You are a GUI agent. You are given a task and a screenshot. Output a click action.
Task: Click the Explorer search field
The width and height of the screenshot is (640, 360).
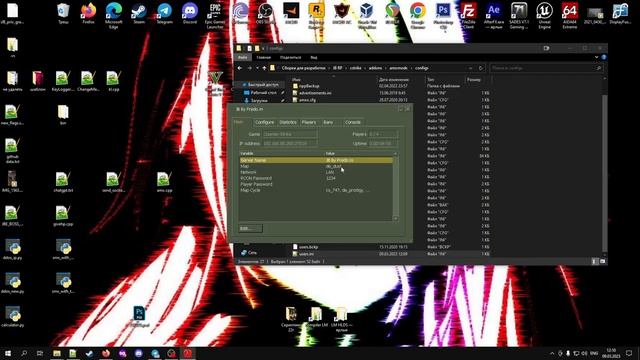click(x=546, y=68)
